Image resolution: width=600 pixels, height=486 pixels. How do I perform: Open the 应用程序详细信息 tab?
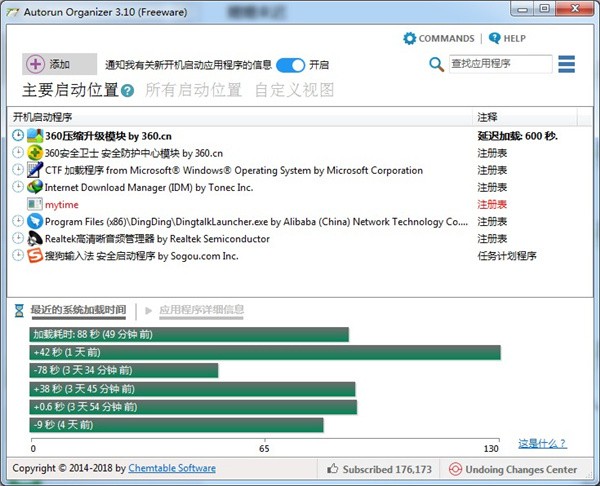coord(201,310)
